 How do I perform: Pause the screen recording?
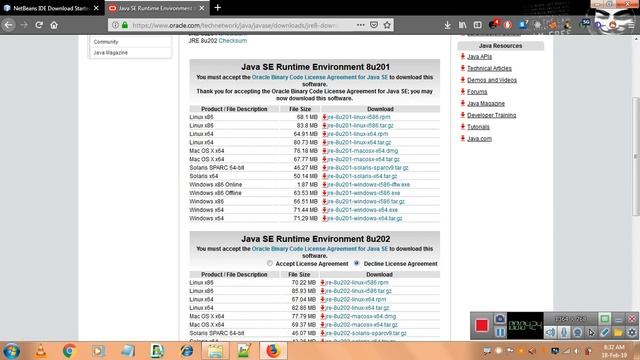tap(500, 332)
